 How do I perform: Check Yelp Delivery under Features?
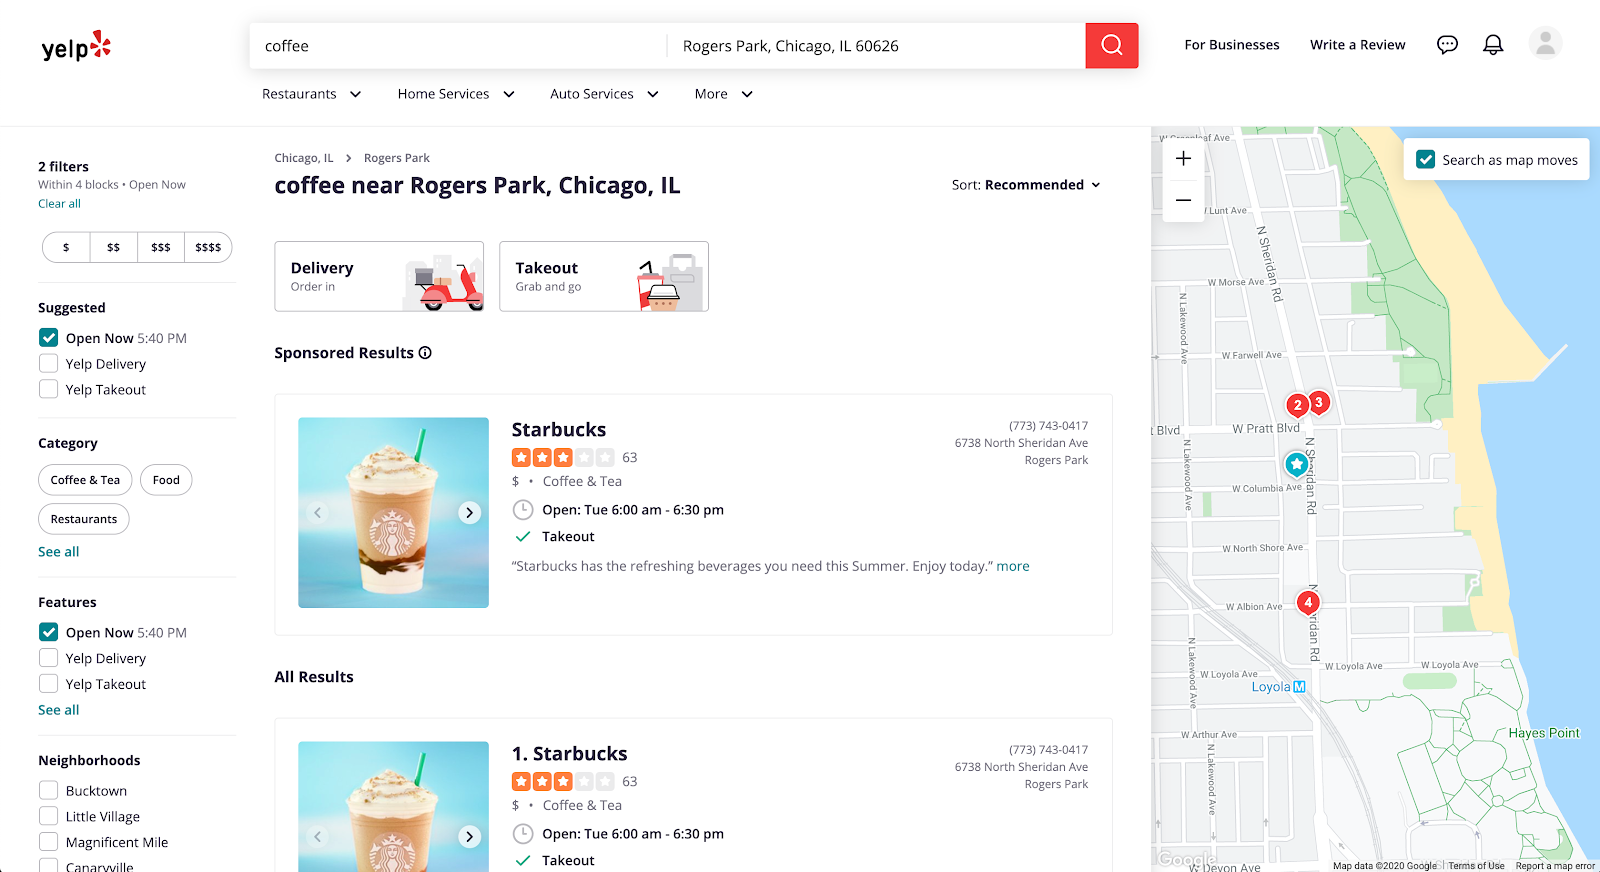point(48,658)
